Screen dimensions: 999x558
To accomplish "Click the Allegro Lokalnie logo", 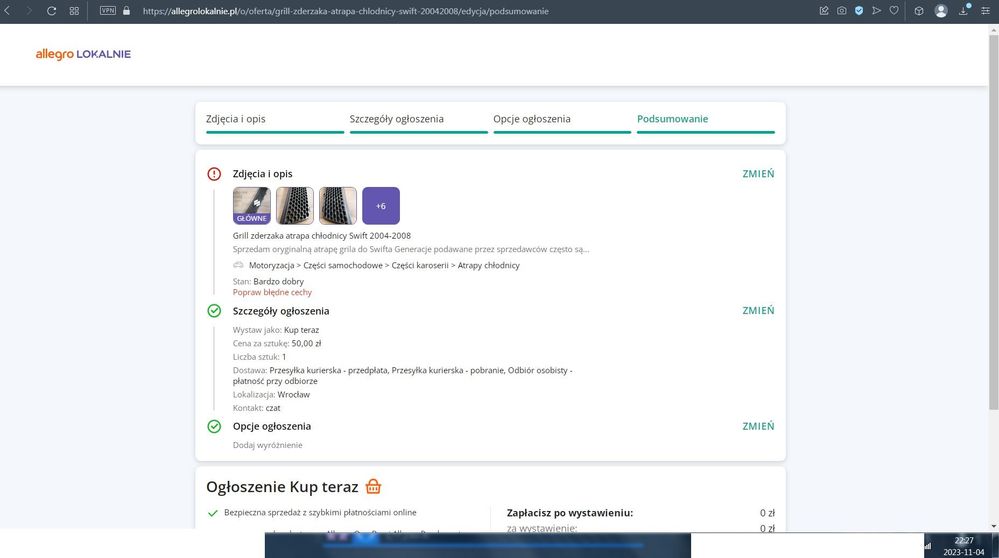I will [83, 54].
